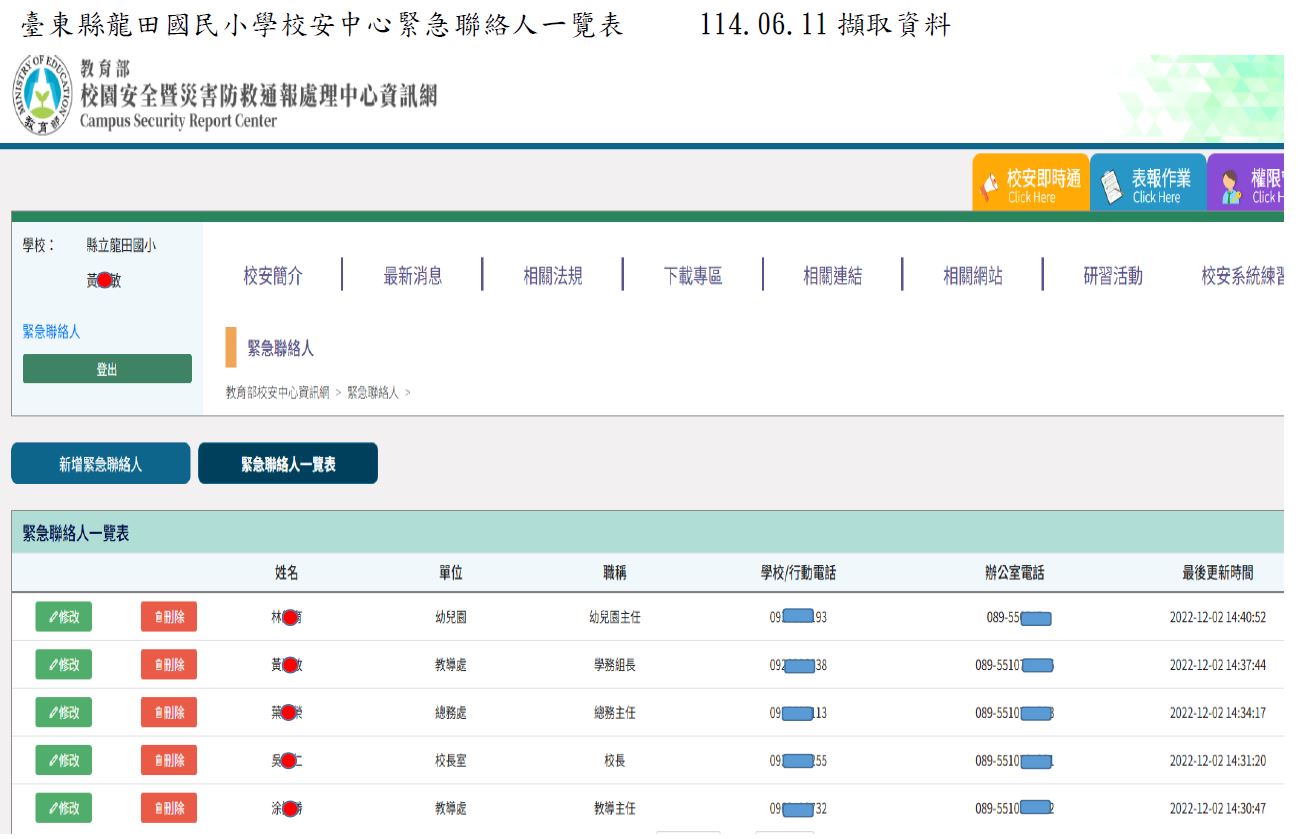Click the green 登出 button
The image size is (1307, 839).
click(x=107, y=369)
